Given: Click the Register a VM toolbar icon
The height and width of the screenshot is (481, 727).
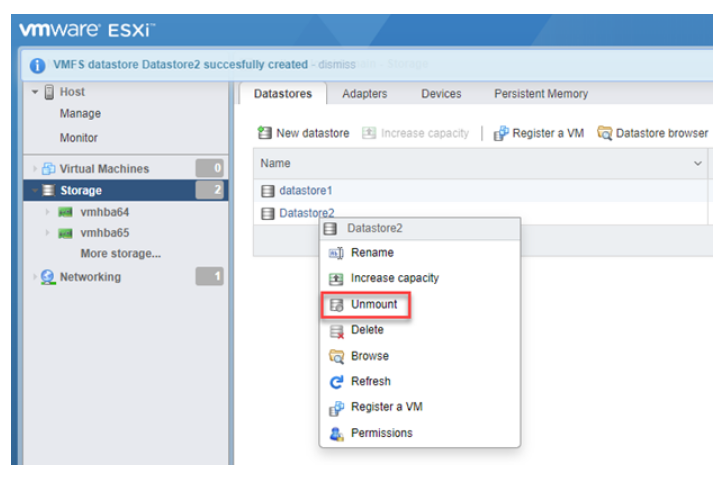Looking at the screenshot, I should tap(501, 133).
